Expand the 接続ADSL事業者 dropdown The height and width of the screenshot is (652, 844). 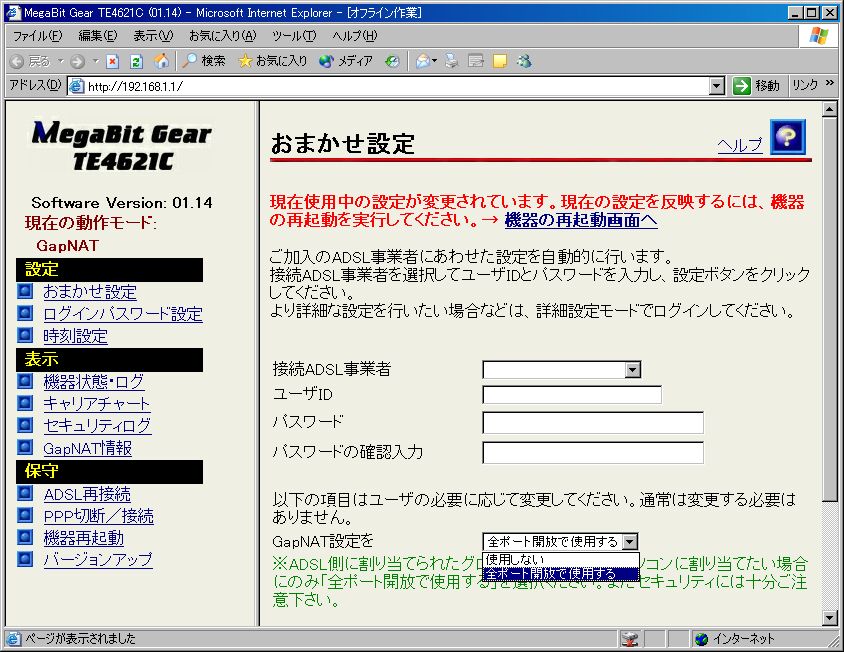point(632,370)
